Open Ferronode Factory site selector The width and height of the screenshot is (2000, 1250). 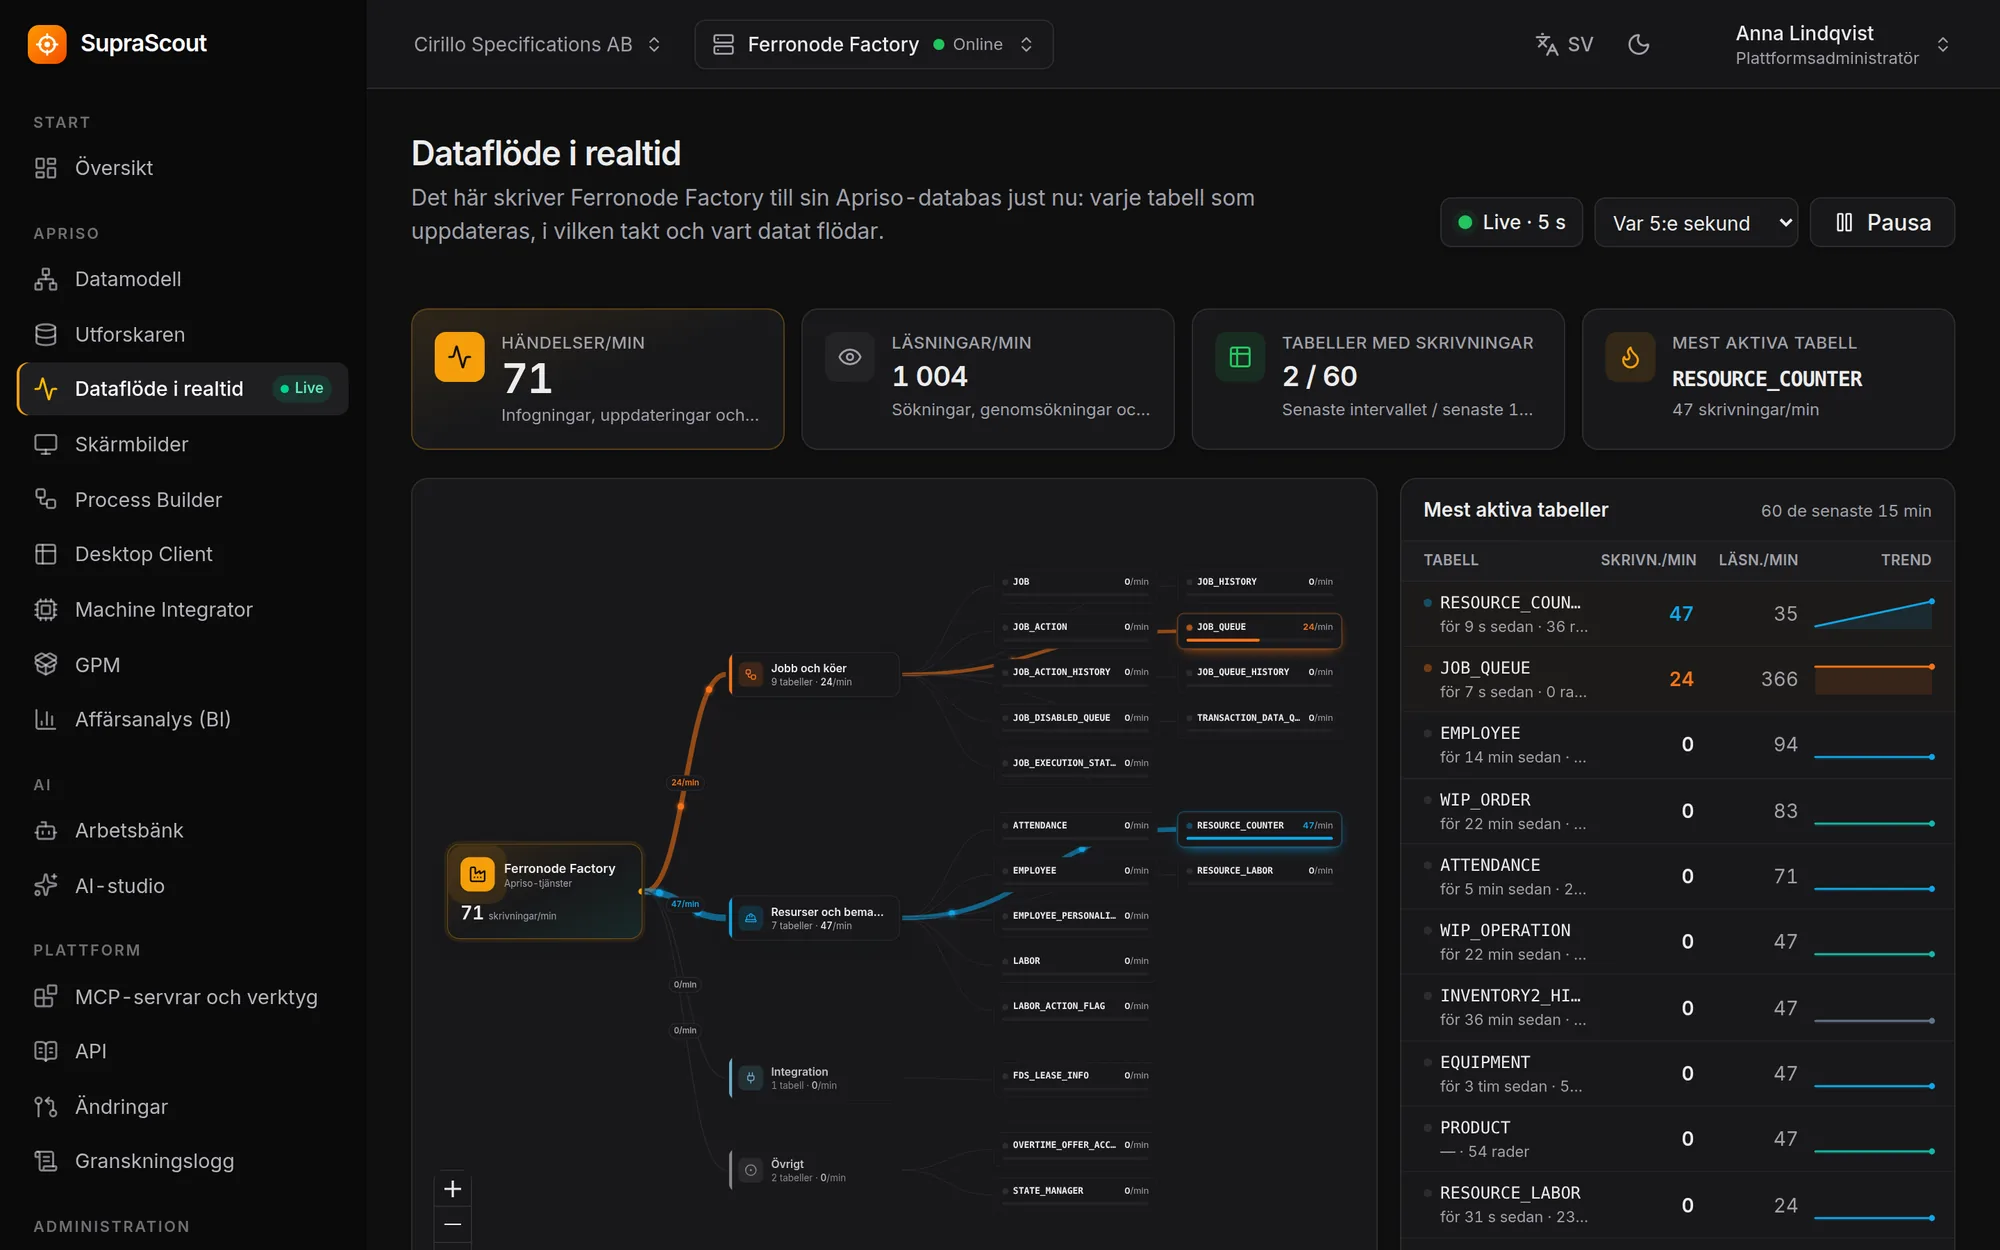[x=873, y=44]
